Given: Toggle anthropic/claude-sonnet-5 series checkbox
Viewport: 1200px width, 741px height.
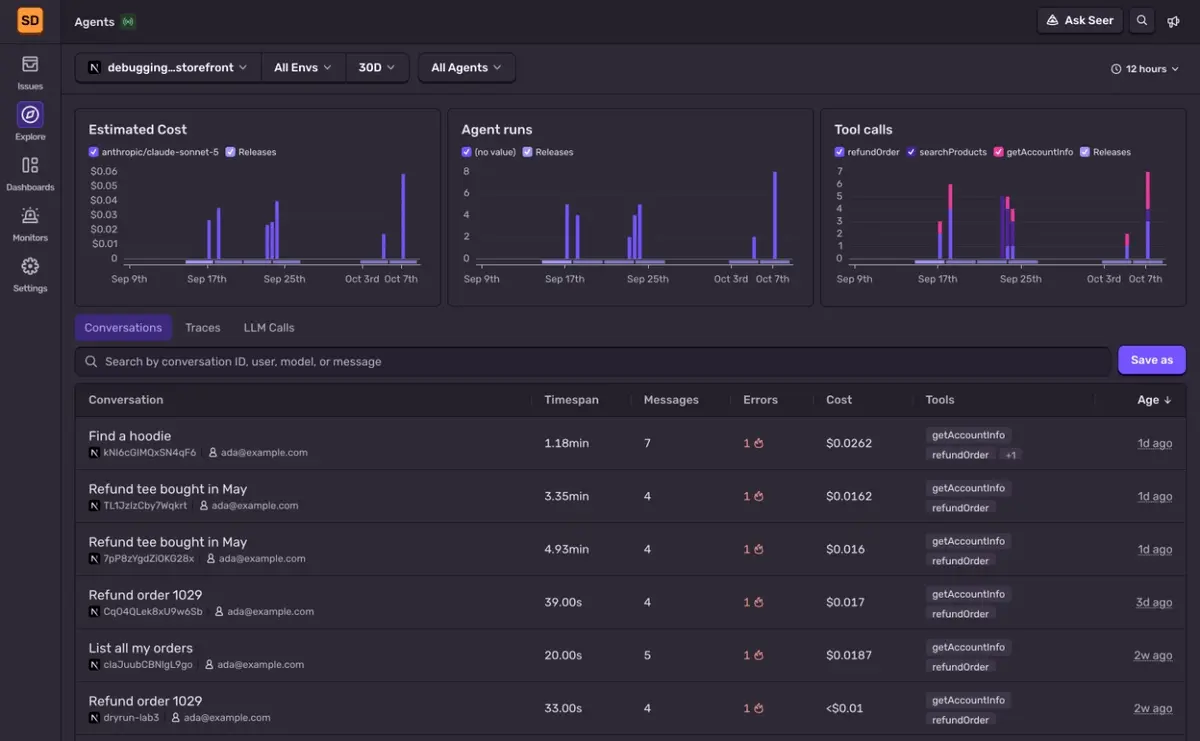Looking at the screenshot, I should (94, 152).
